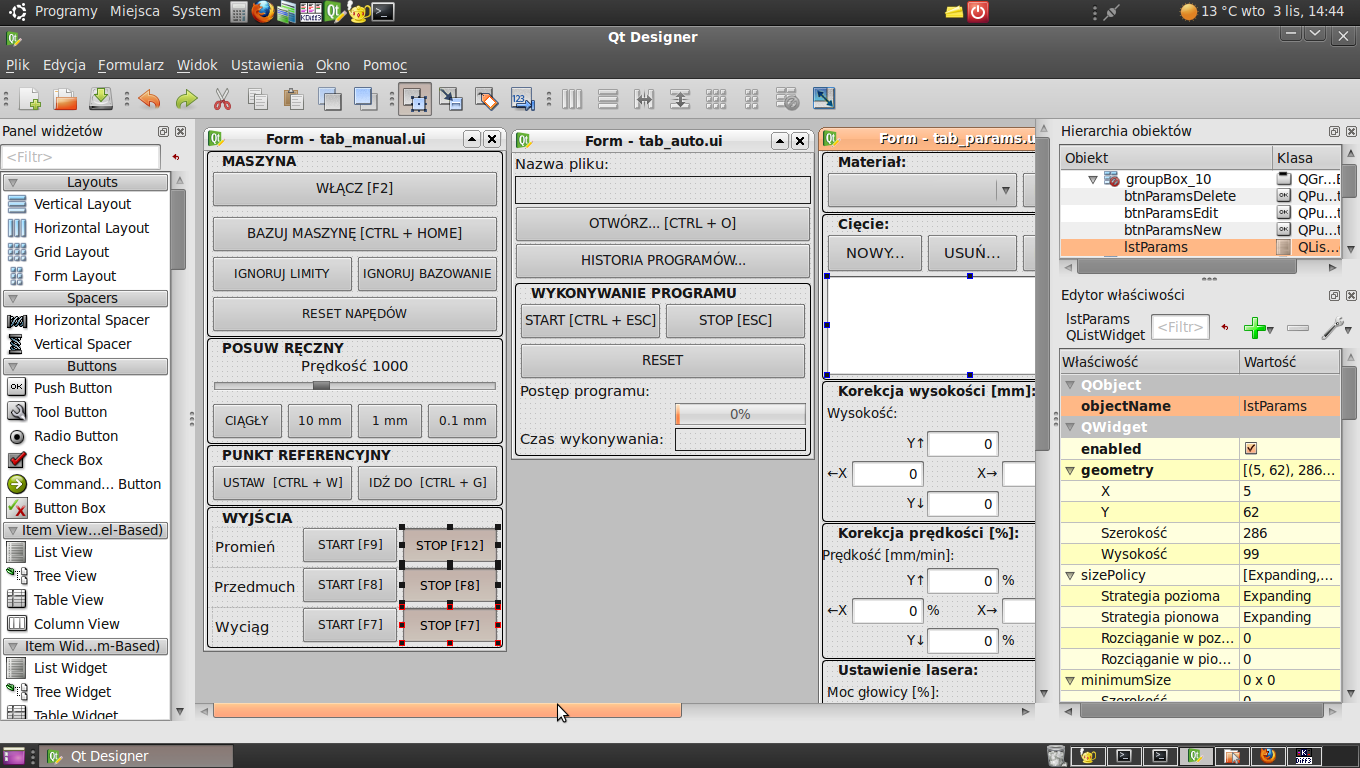Collapse the sizePolicy property row
1360x768 pixels.
click(x=1070, y=575)
